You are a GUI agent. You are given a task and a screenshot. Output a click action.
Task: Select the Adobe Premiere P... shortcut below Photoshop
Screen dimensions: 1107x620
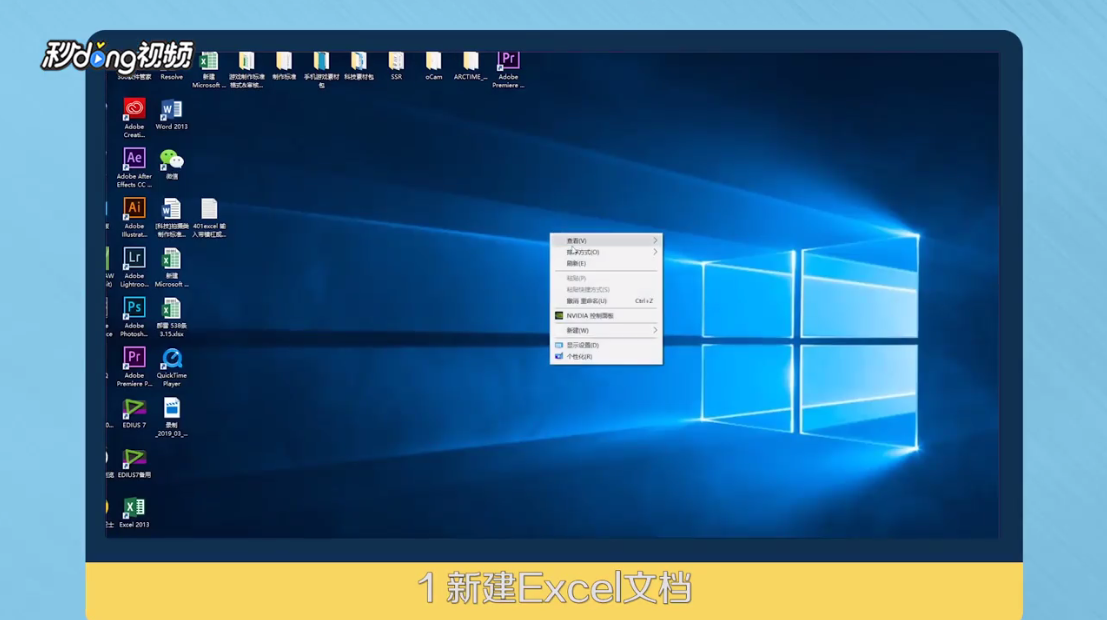134,366
